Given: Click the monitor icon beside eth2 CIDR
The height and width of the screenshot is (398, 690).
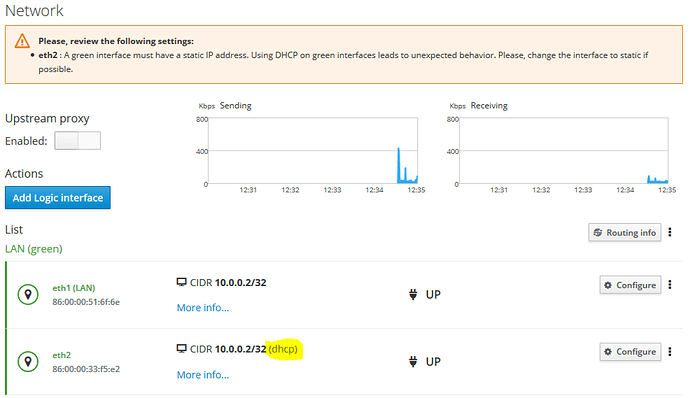Looking at the screenshot, I should pyautogui.click(x=181, y=349).
